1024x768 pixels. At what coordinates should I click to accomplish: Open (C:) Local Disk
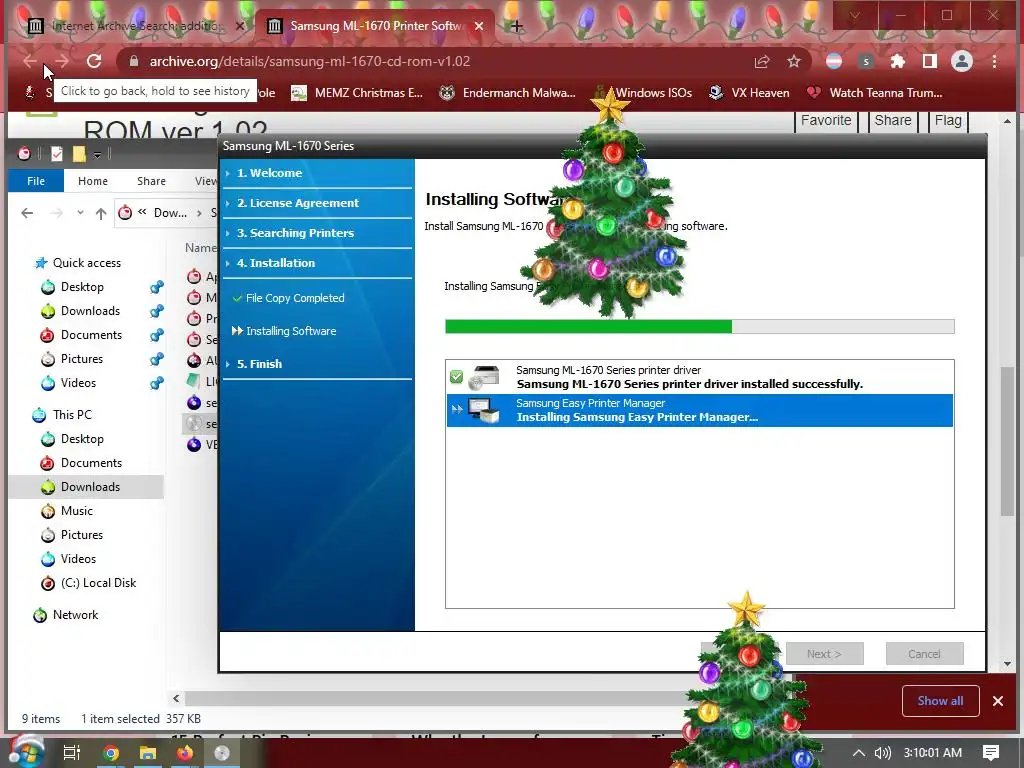[x=88, y=583]
